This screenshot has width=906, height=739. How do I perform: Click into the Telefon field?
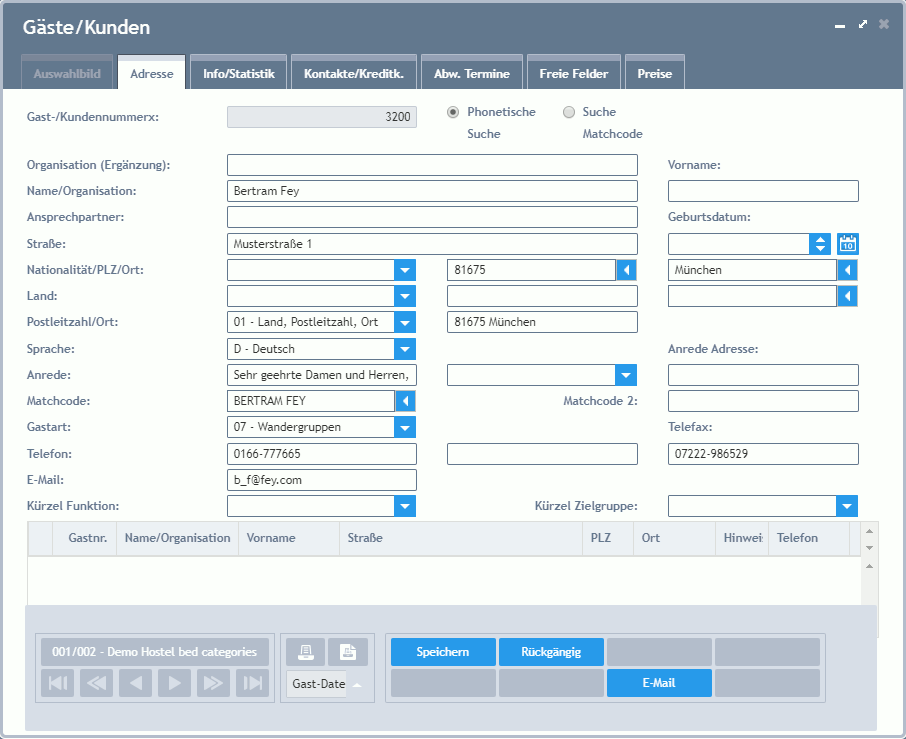[x=322, y=454]
